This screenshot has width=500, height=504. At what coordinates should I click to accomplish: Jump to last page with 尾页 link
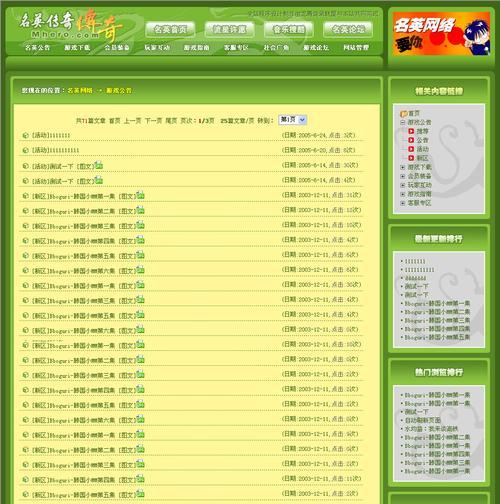coord(171,121)
